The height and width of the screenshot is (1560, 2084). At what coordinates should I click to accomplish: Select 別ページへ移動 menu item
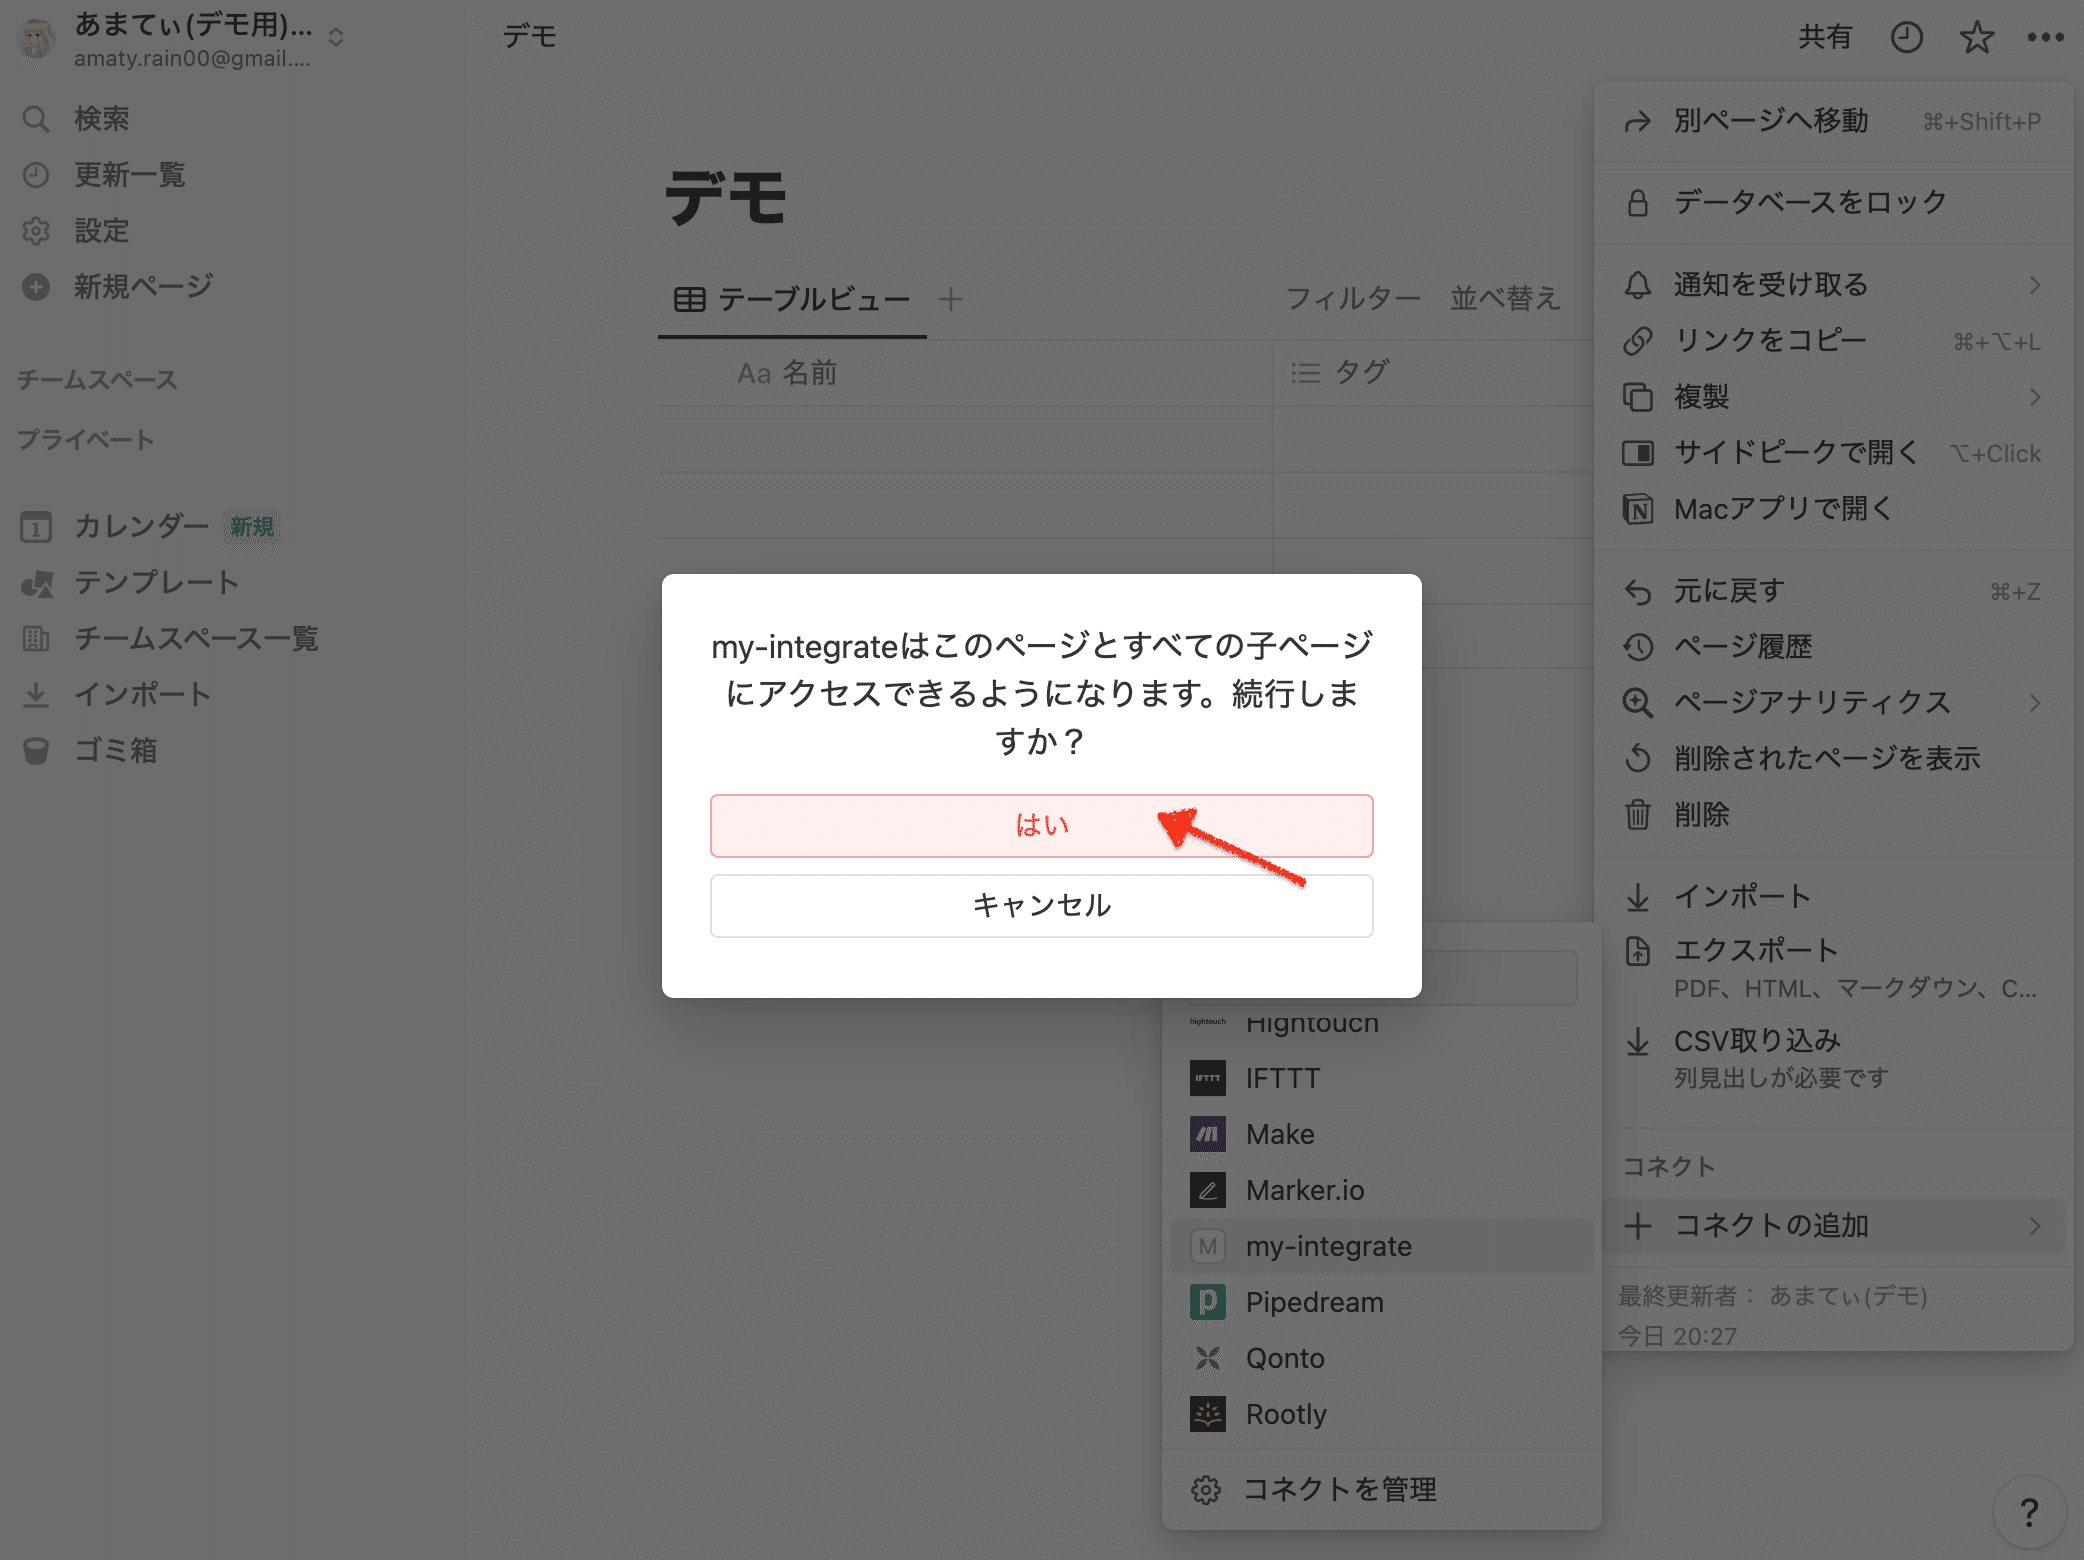tap(1833, 121)
